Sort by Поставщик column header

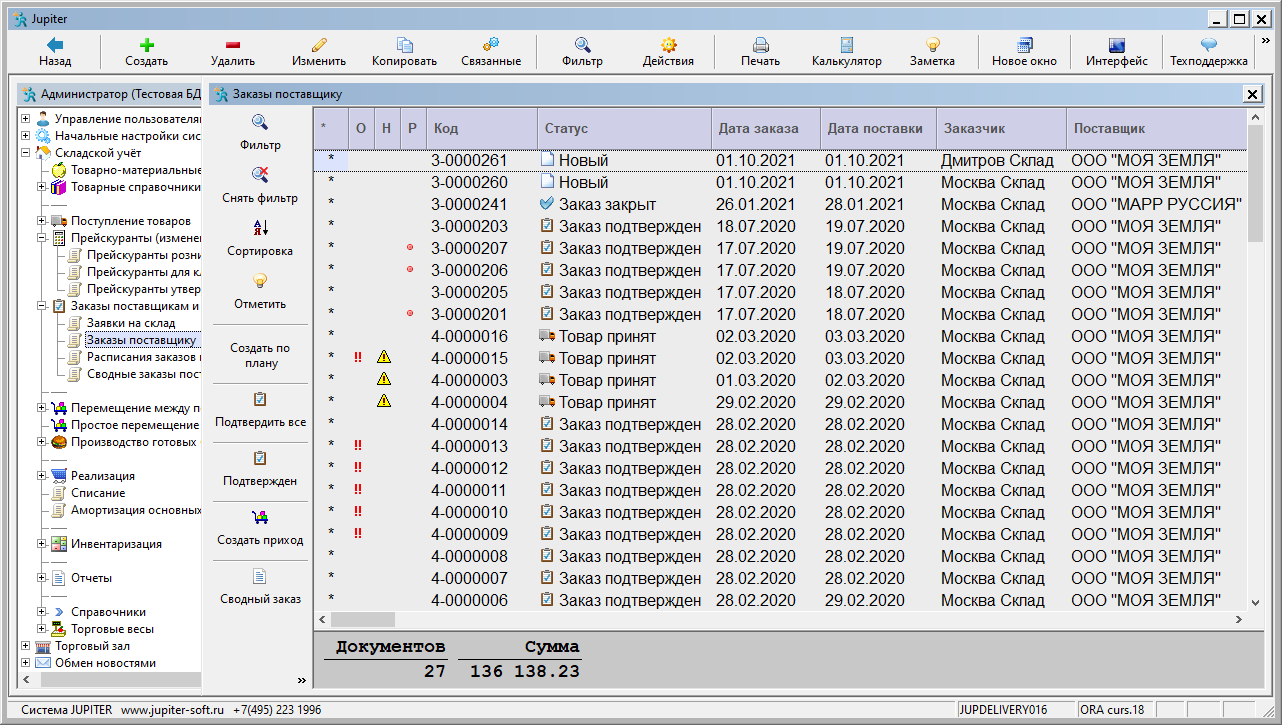1156,128
